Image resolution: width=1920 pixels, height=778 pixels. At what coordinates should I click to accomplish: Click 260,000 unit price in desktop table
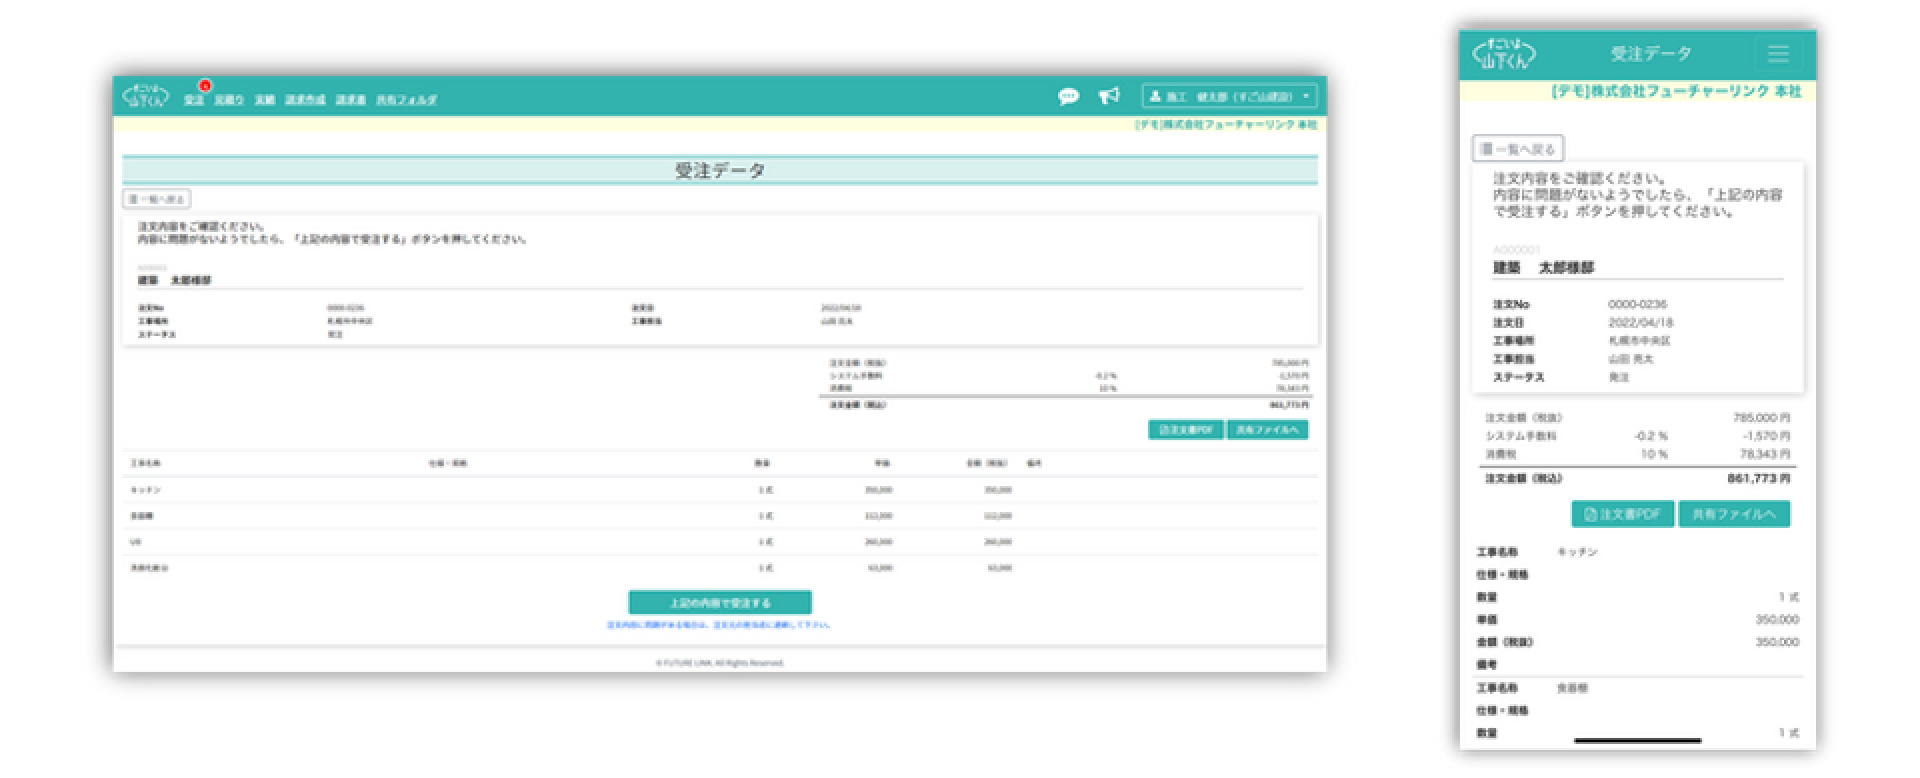pyautogui.click(x=878, y=542)
